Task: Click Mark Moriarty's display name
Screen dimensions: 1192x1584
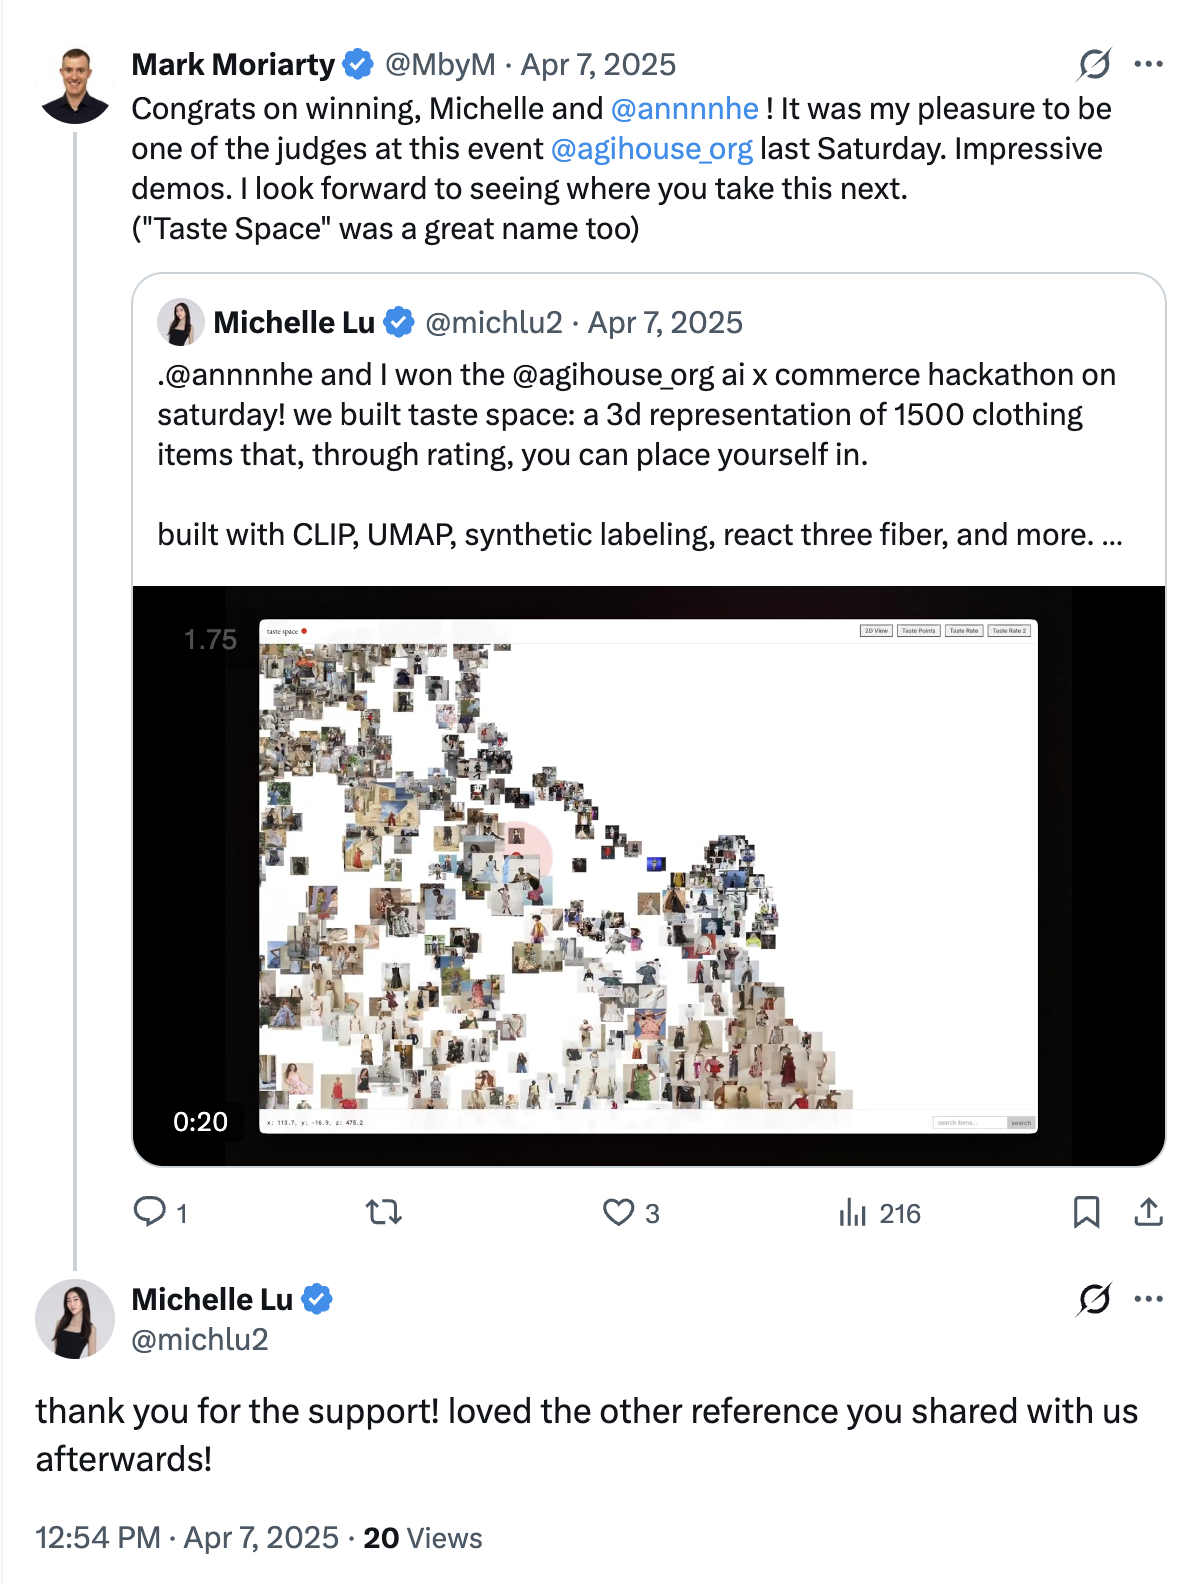Action: (x=233, y=64)
